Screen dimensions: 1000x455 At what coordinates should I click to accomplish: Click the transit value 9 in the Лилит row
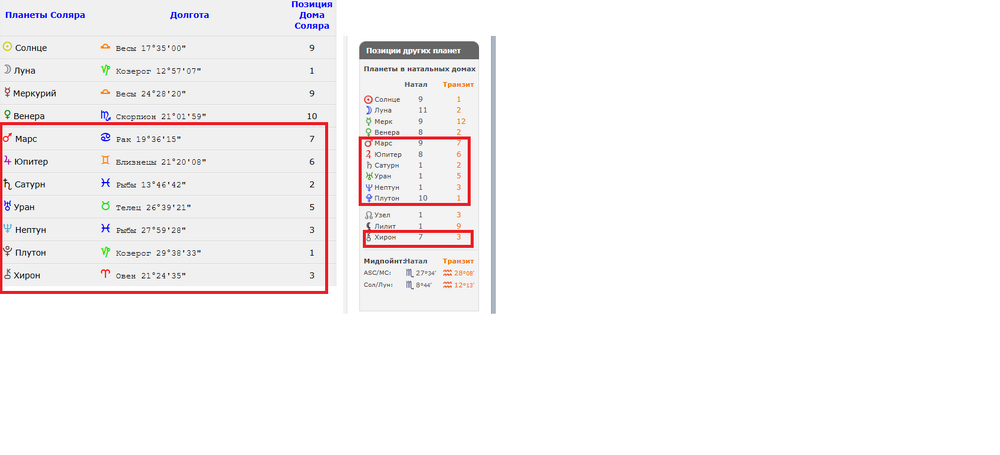point(458,226)
